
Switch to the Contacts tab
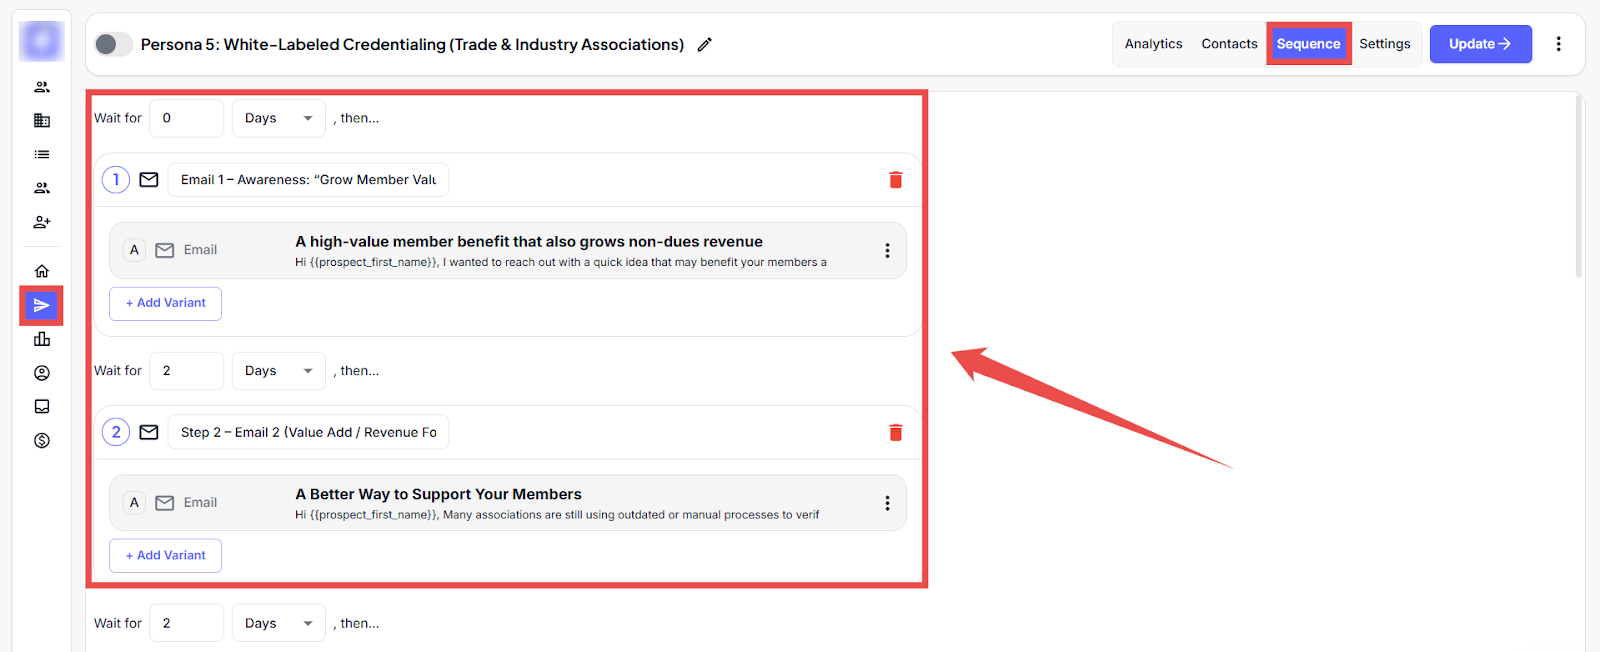tap(1229, 44)
